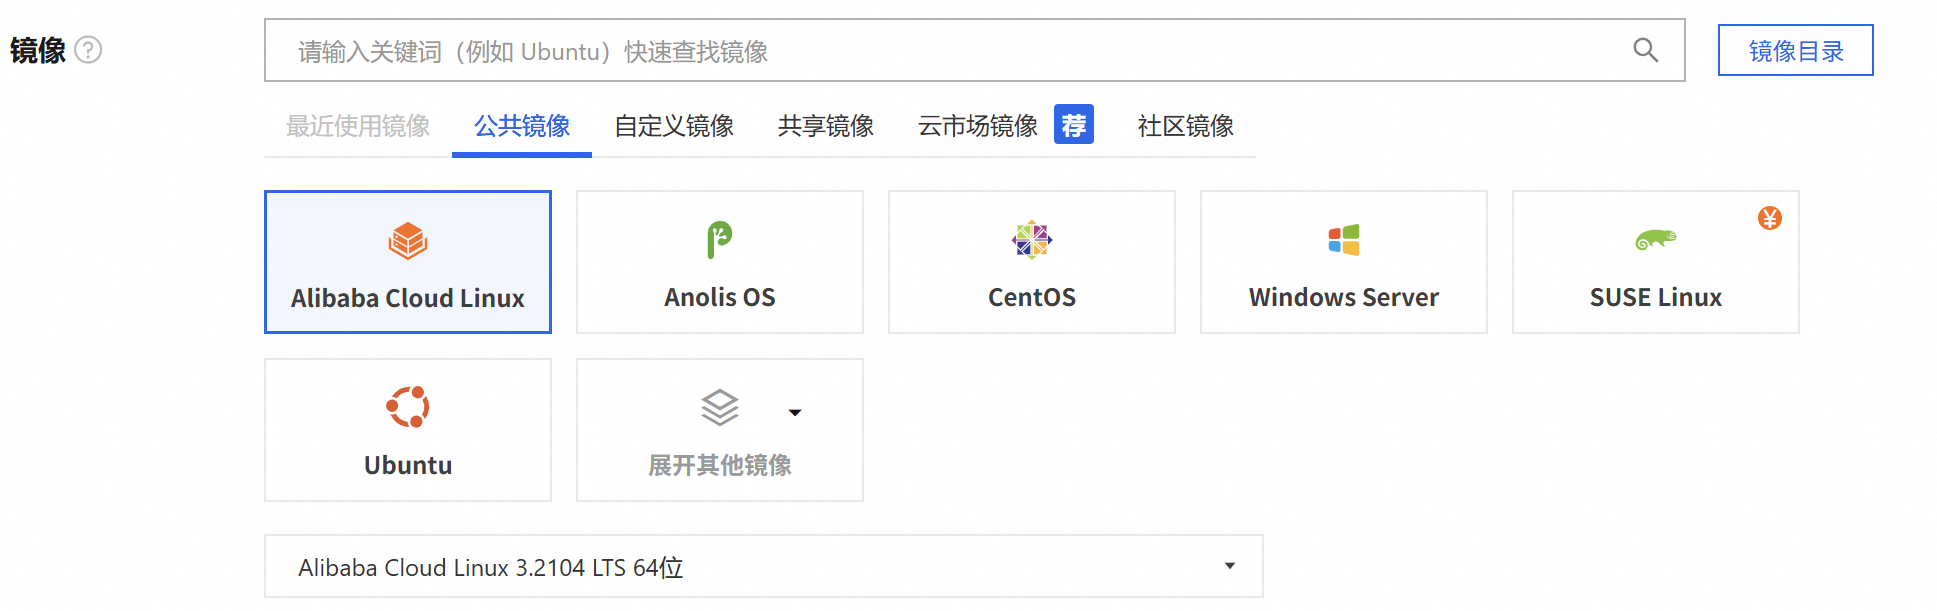Open the 共享镜像 tab

(826, 126)
